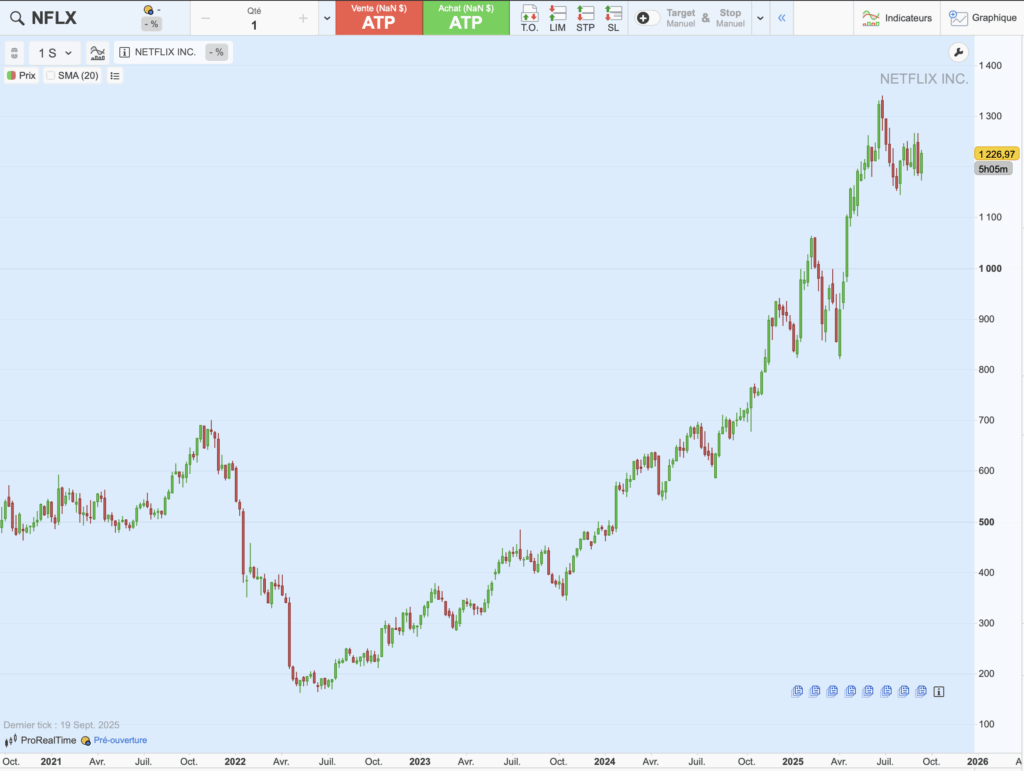1024x771 pixels.
Task: Expand the Stop Manuel dropdown chevron
Action: (x=761, y=18)
